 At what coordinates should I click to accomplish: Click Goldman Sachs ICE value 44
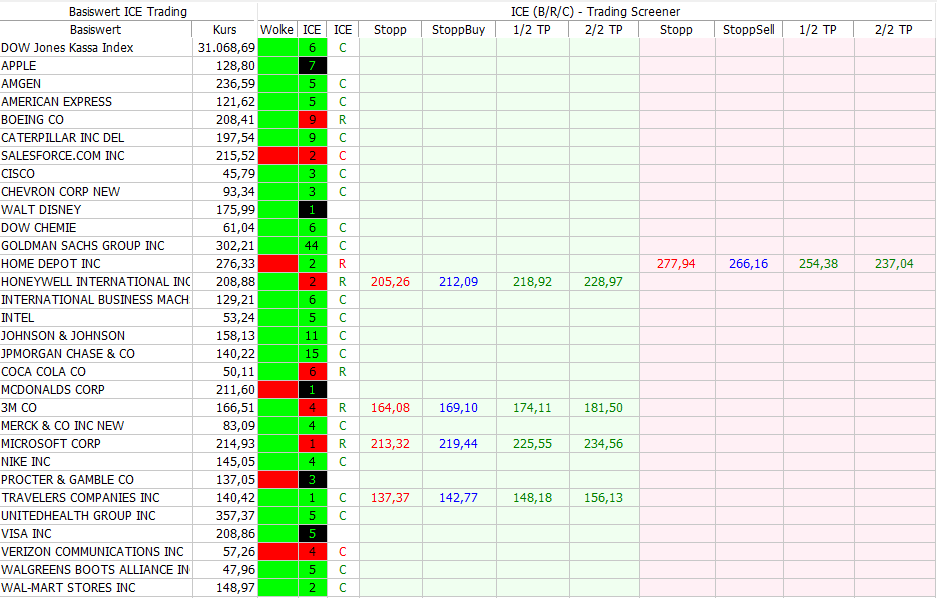click(x=312, y=246)
